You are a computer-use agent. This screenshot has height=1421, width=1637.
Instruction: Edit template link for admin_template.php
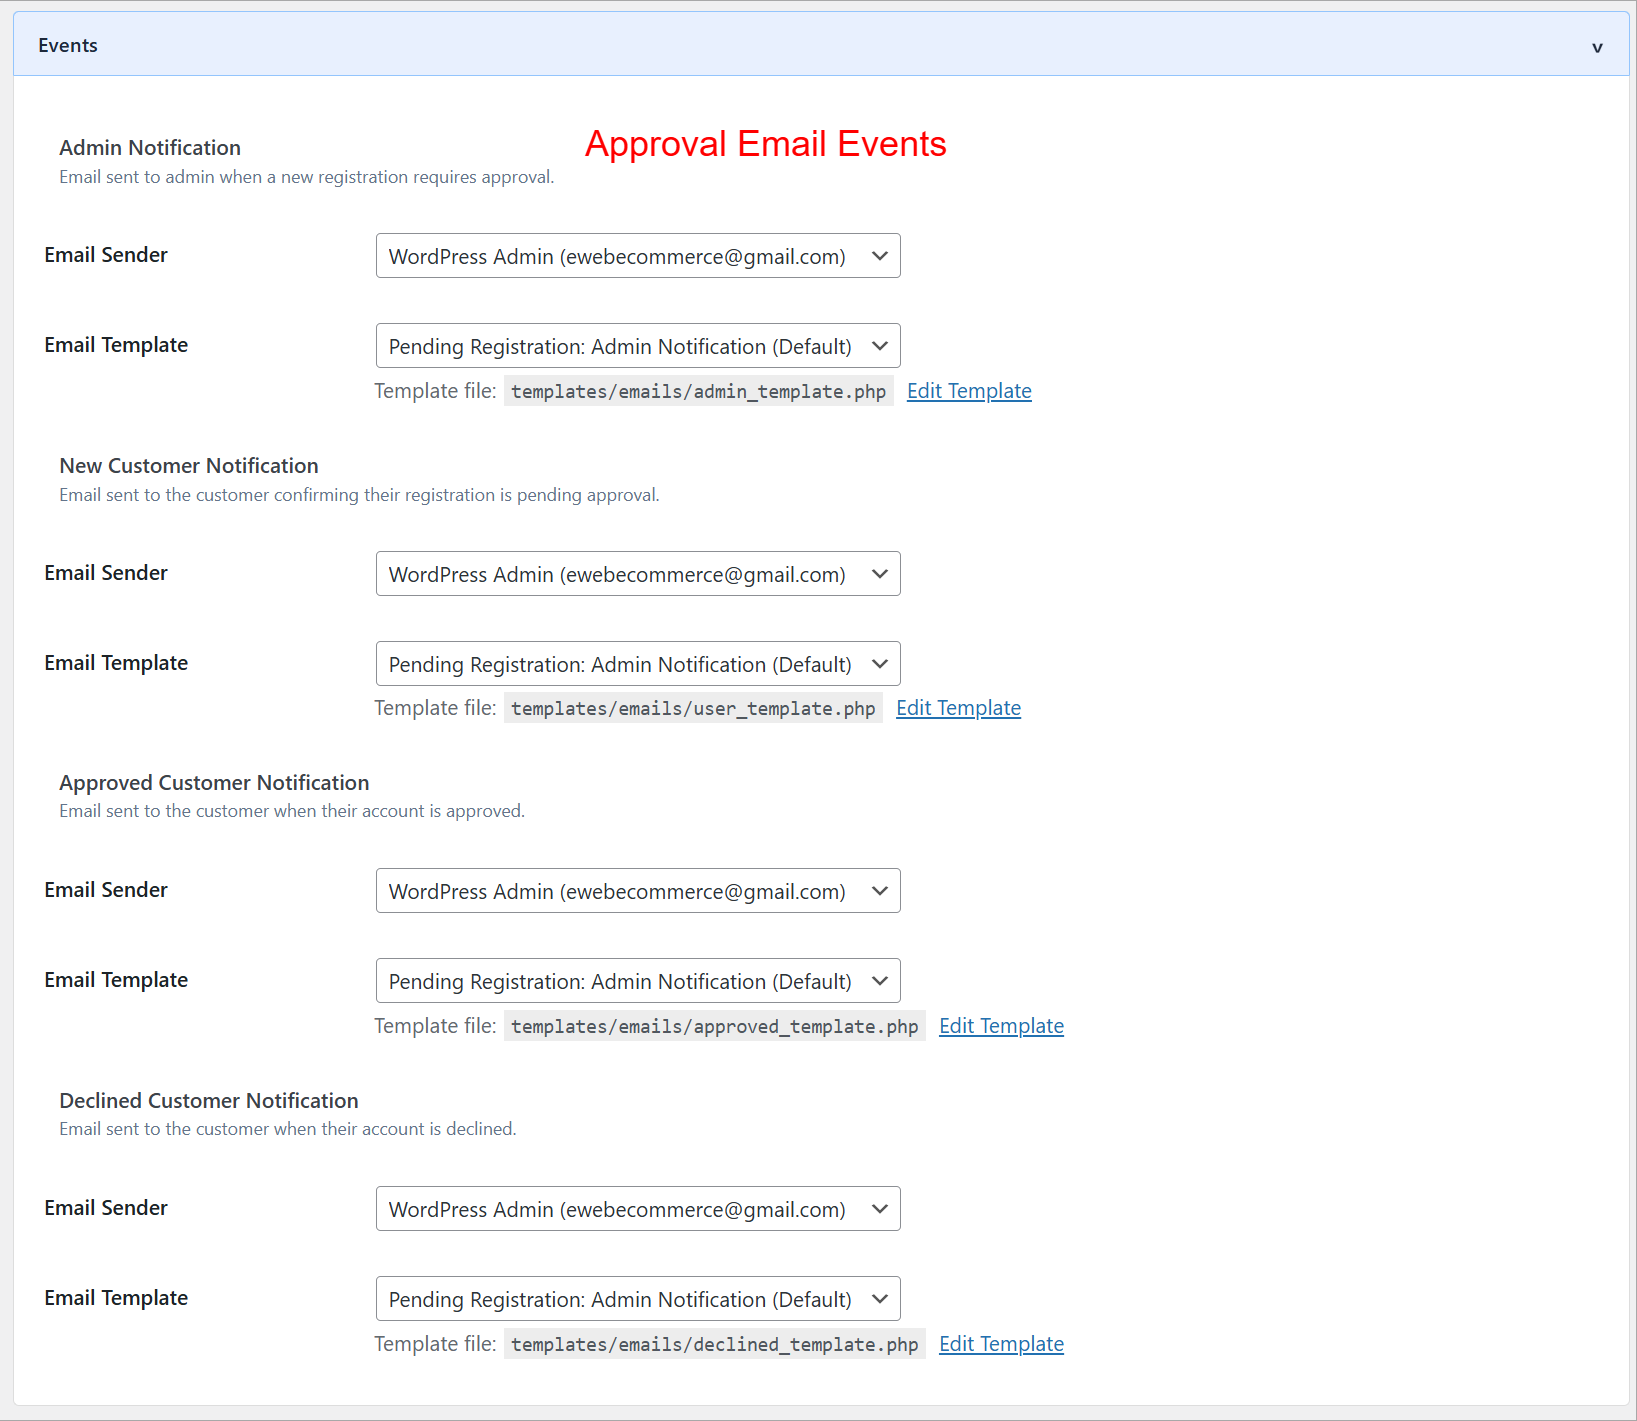coord(969,391)
